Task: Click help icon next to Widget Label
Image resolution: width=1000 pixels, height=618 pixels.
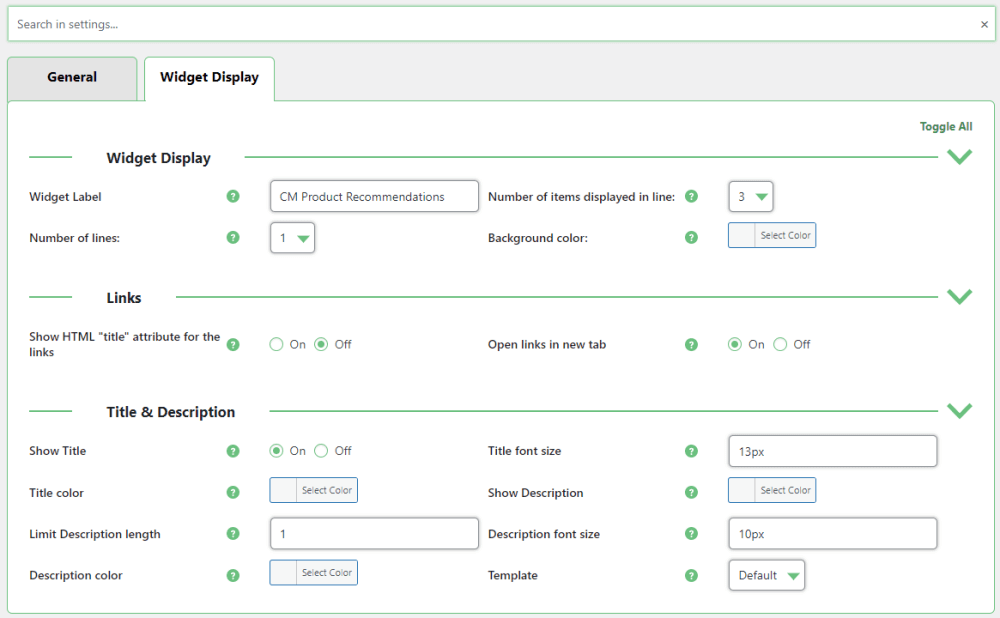Action: pyautogui.click(x=233, y=197)
